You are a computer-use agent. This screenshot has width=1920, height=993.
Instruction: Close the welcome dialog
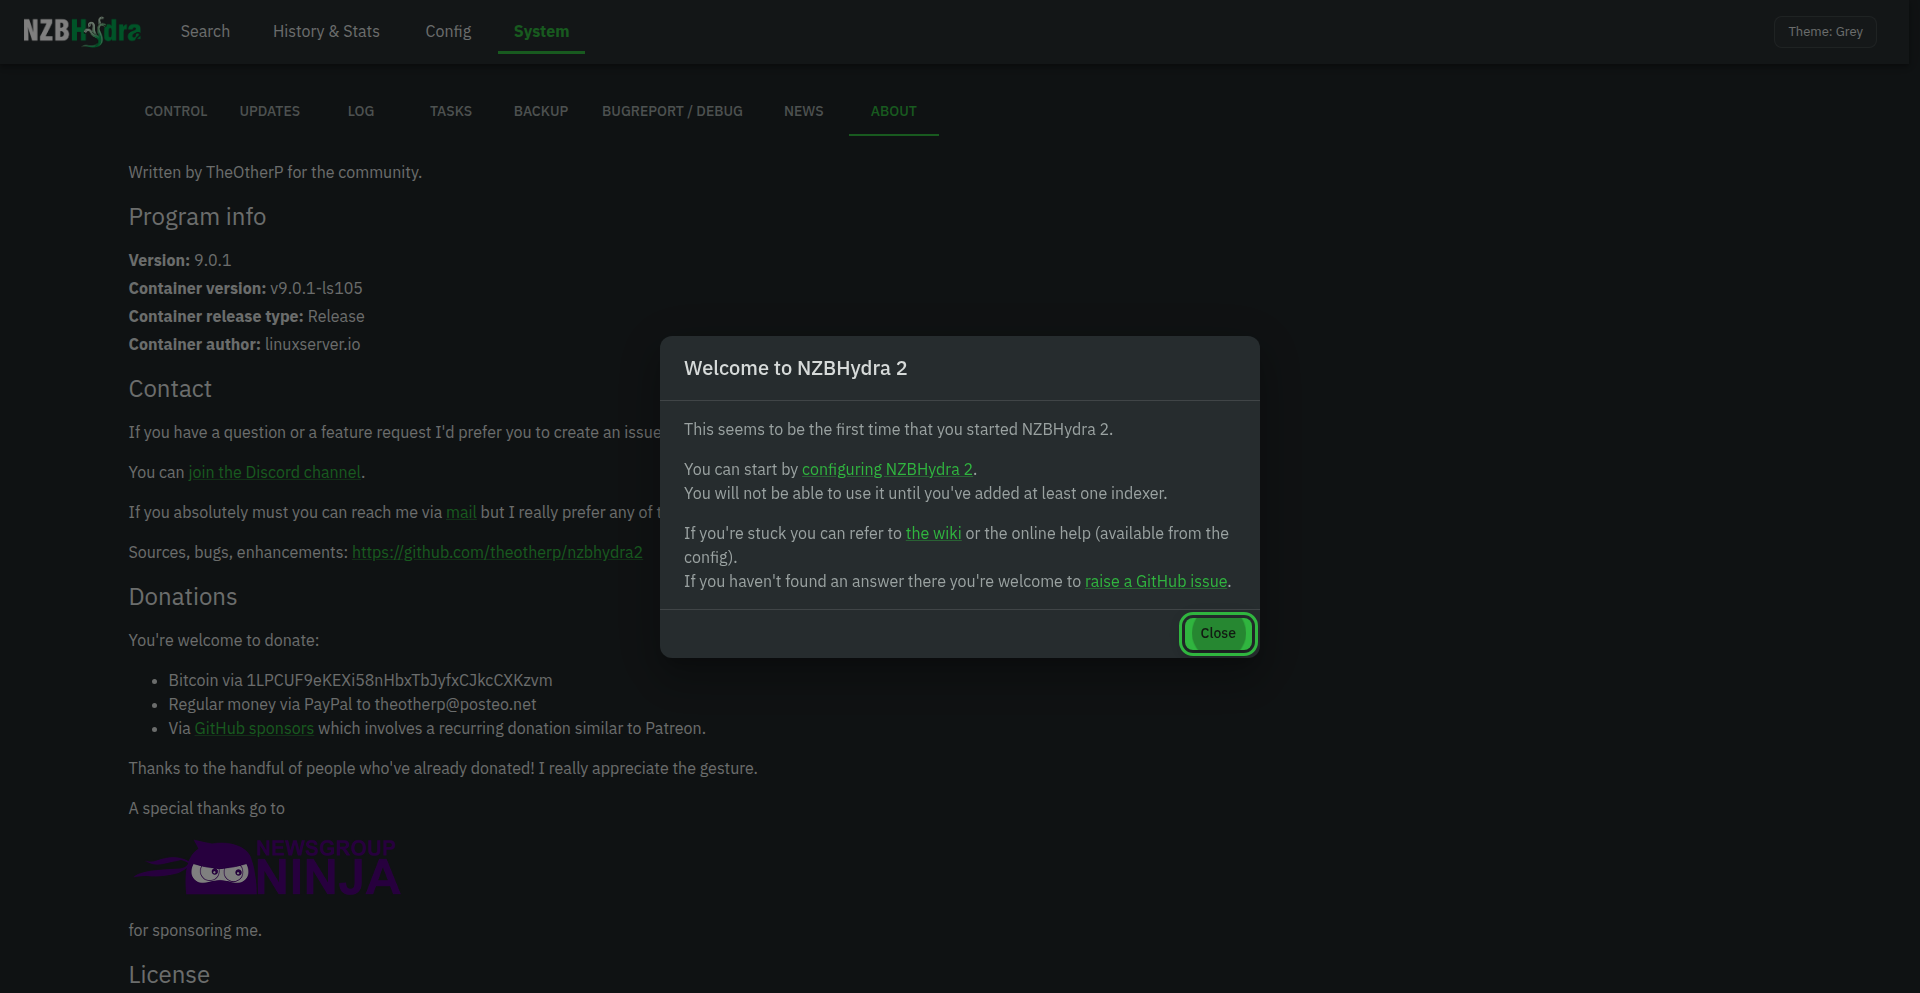[1217, 634]
